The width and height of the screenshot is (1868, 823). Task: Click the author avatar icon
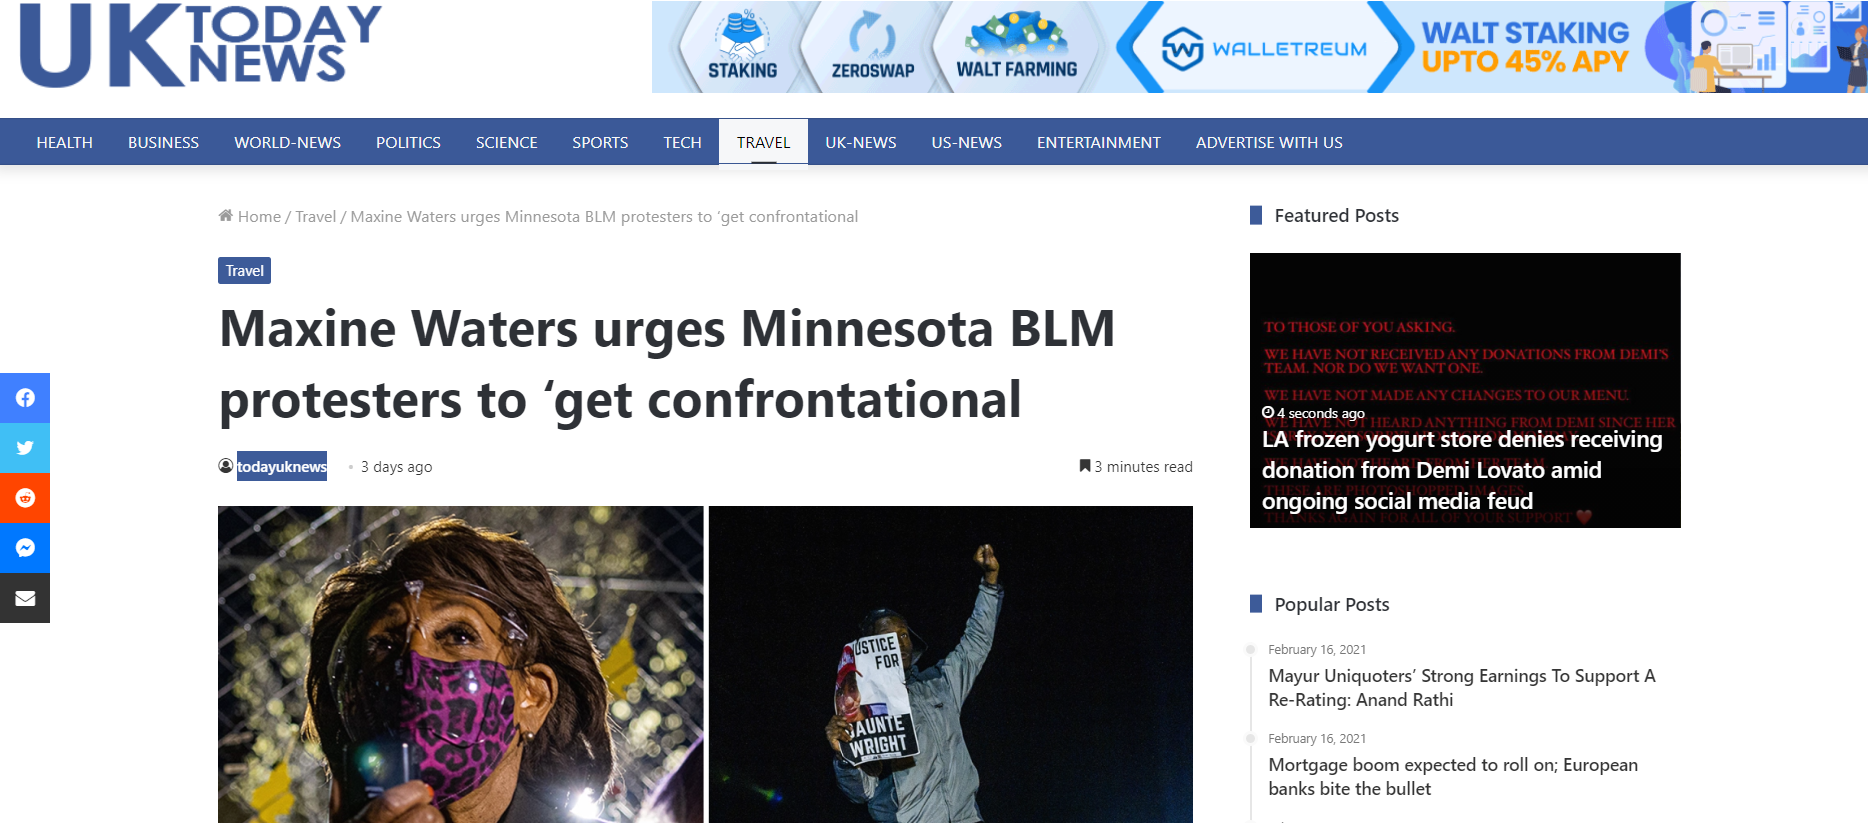(x=226, y=466)
